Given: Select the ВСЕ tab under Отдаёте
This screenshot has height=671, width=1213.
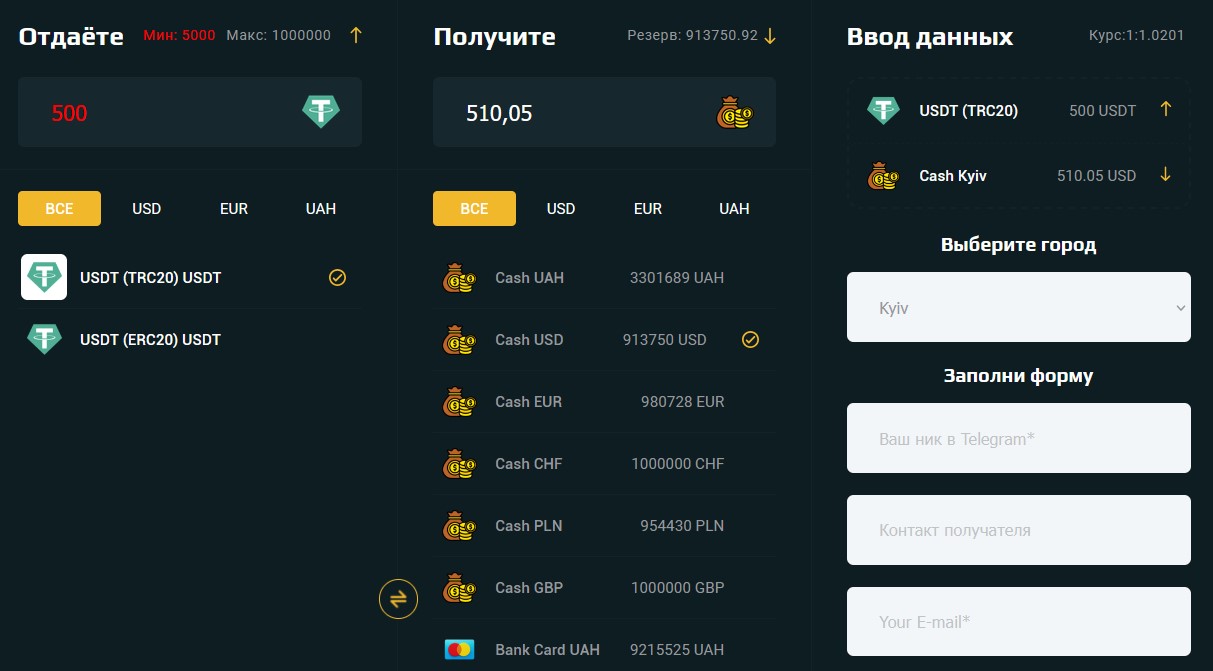Looking at the screenshot, I should (59, 208).
